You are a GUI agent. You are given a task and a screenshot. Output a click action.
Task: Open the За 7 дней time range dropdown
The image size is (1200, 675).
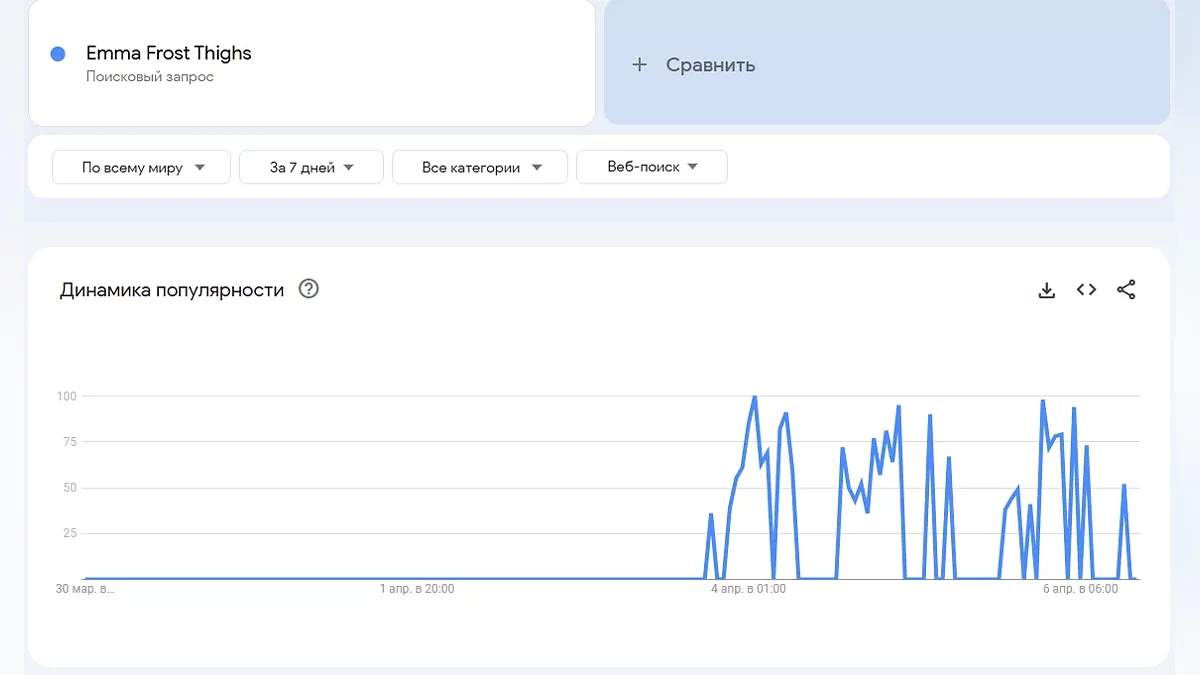(311, 168)
